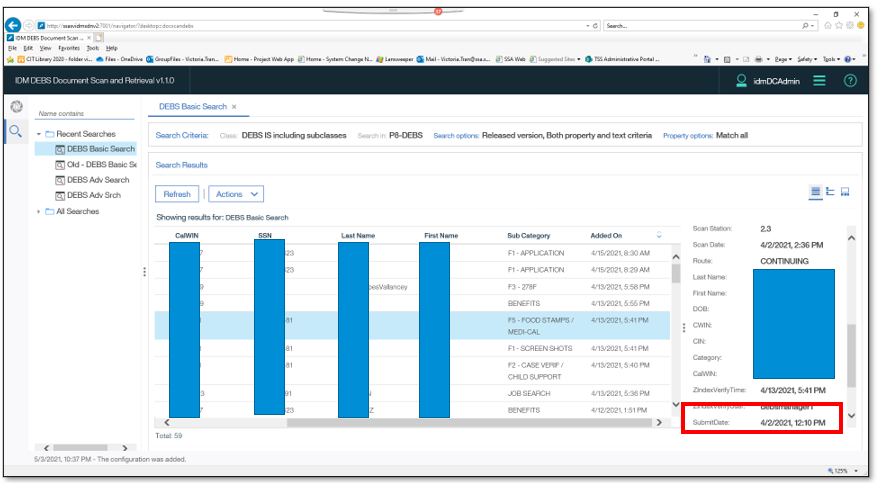The width and height of the screenshot is (878, 483).
Task: Click the magnifier in the browser search box
Action: pyautogui.click(x=805, y=26)
